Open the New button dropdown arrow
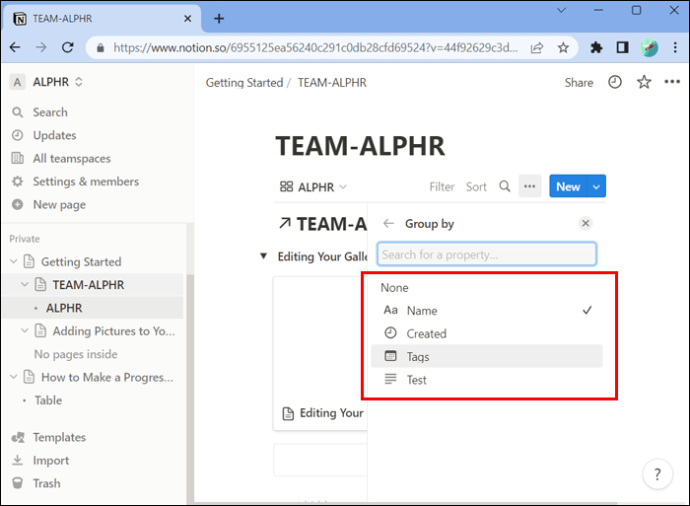Viewport: 690px width, 506px height. tap(596, 187)
